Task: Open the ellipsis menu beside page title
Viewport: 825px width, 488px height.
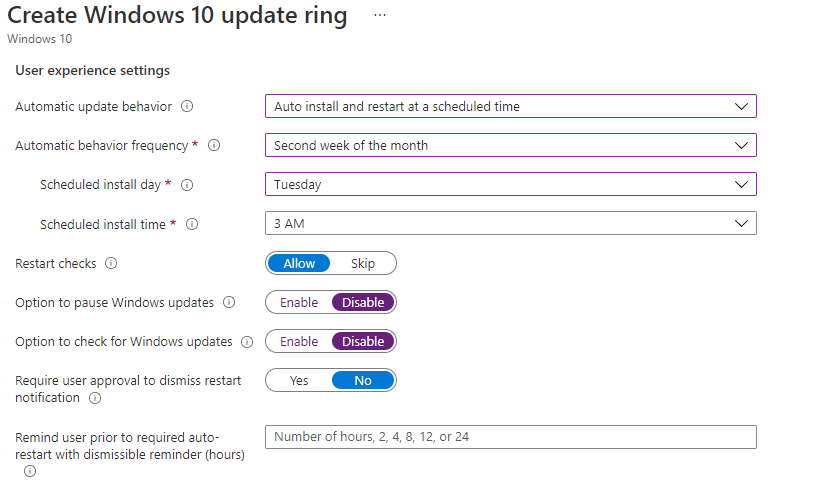Action: (x=380, y=15)
